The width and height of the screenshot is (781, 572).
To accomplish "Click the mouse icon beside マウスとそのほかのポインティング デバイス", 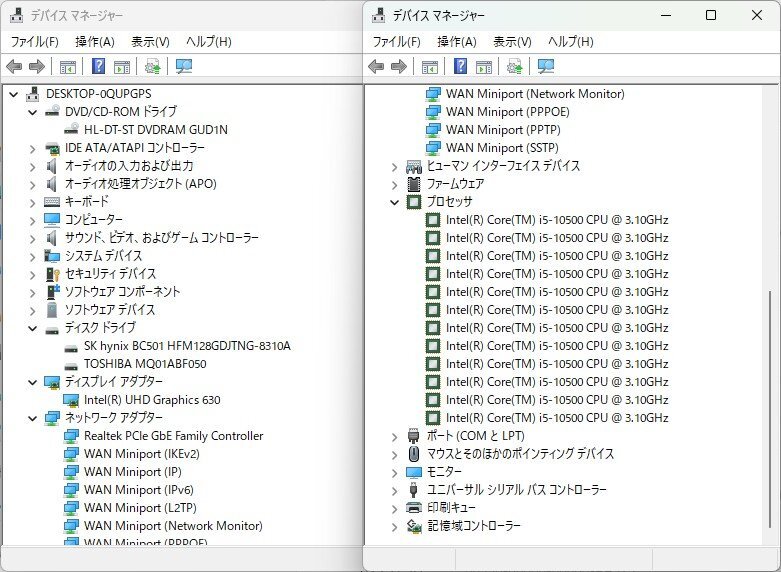I will click(x=414, y=453).
